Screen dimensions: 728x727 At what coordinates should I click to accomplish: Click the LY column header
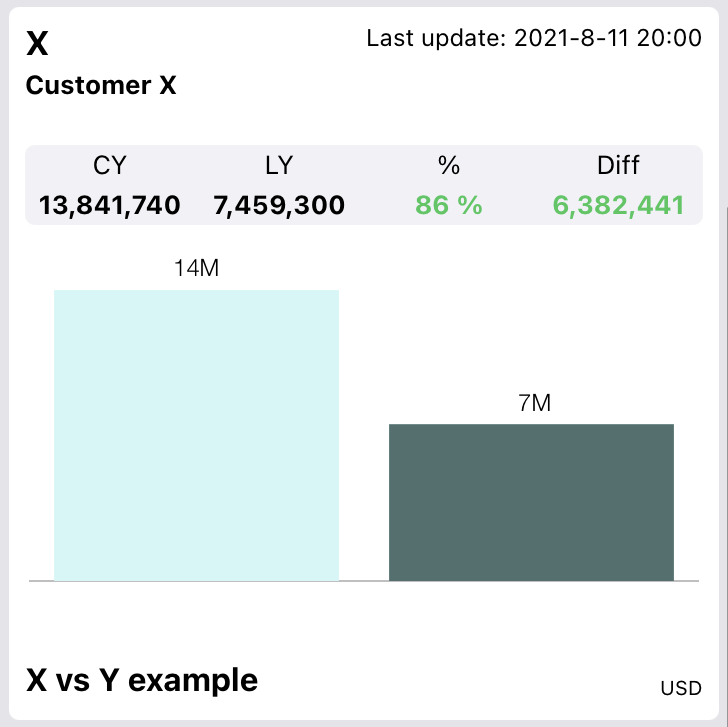click(x=279, y=165)
